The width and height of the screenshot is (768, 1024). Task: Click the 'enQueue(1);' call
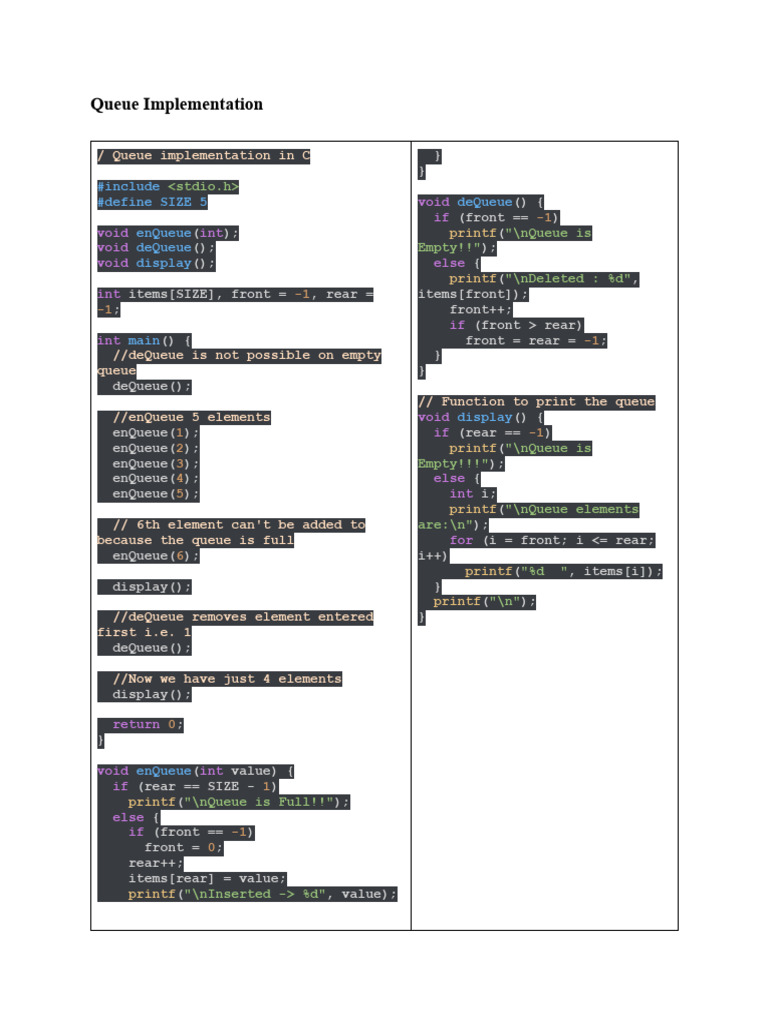click(155, 433)
